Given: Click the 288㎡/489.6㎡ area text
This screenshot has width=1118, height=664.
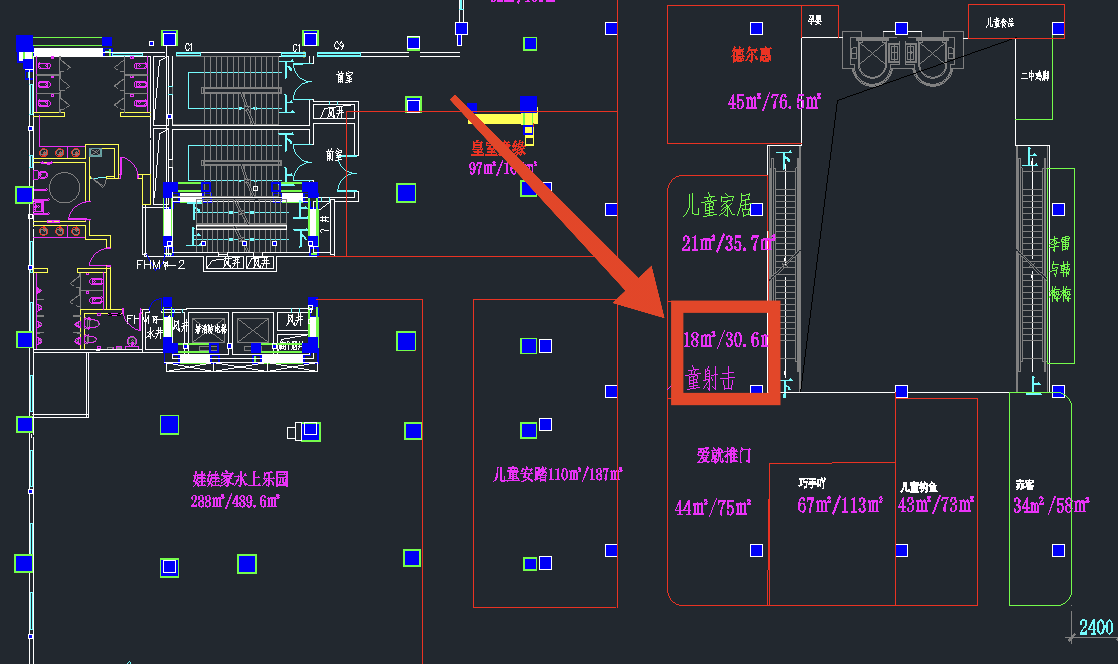Looking at the screenshot, I should [x=234, y=501].
